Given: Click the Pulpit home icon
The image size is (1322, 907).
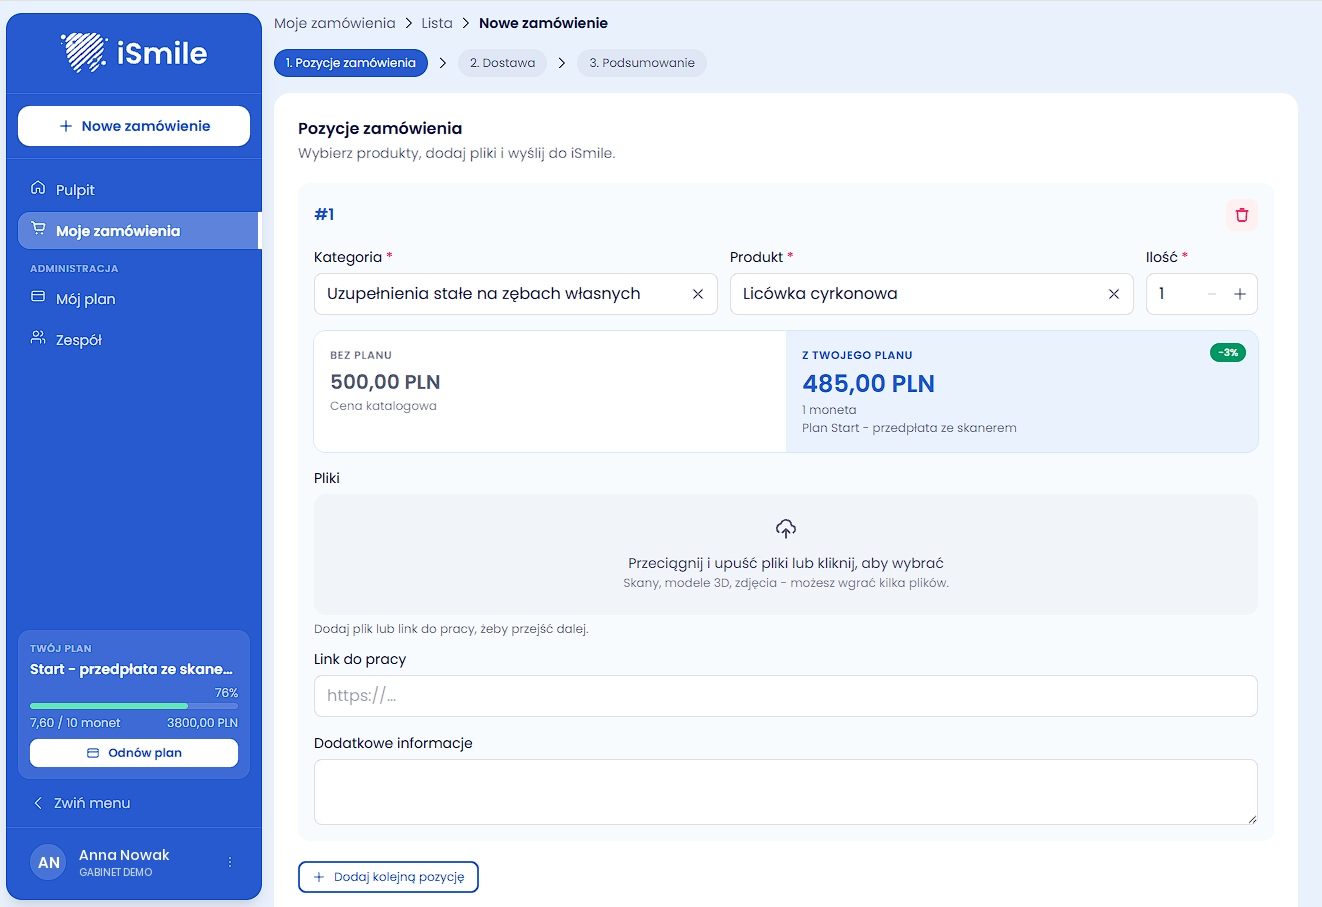Looking at the screenshot, I should pos(38,188).
